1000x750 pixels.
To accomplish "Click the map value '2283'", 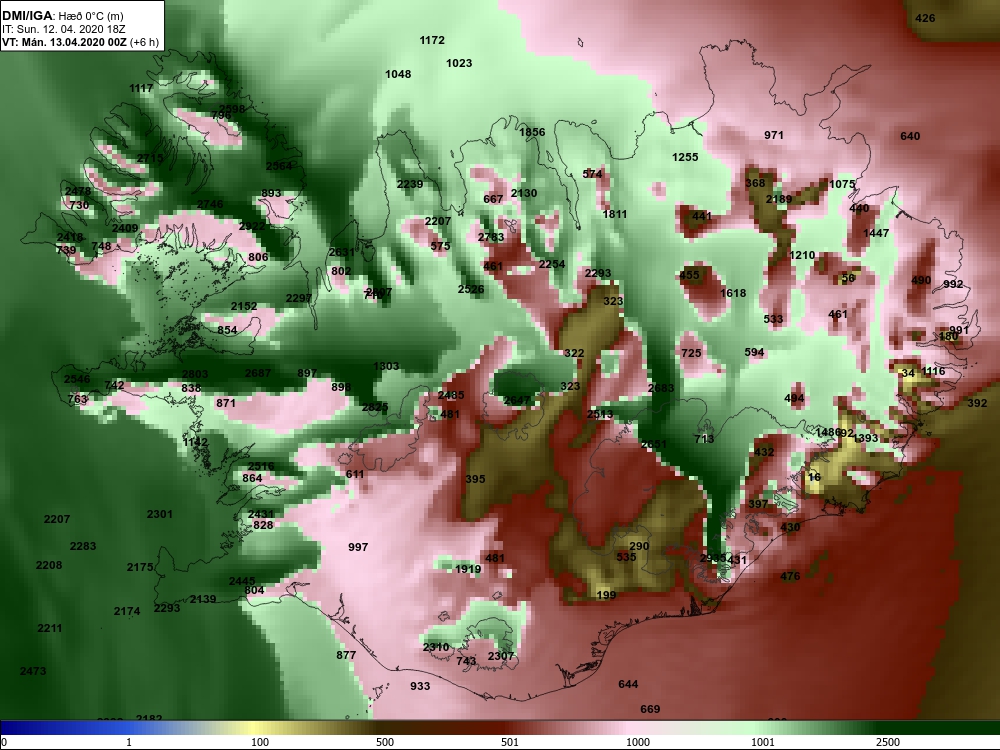I will (x=83, y=547).
